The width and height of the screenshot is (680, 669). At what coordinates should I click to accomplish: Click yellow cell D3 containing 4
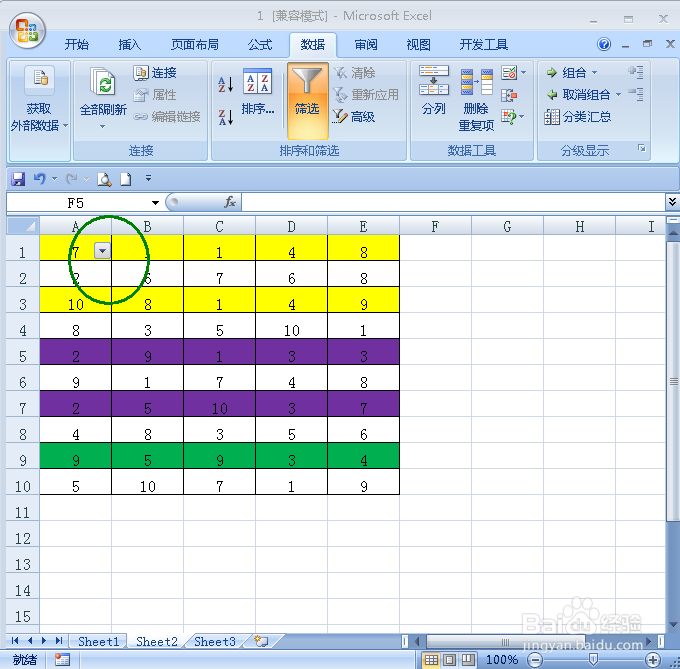tap(291, 300)
